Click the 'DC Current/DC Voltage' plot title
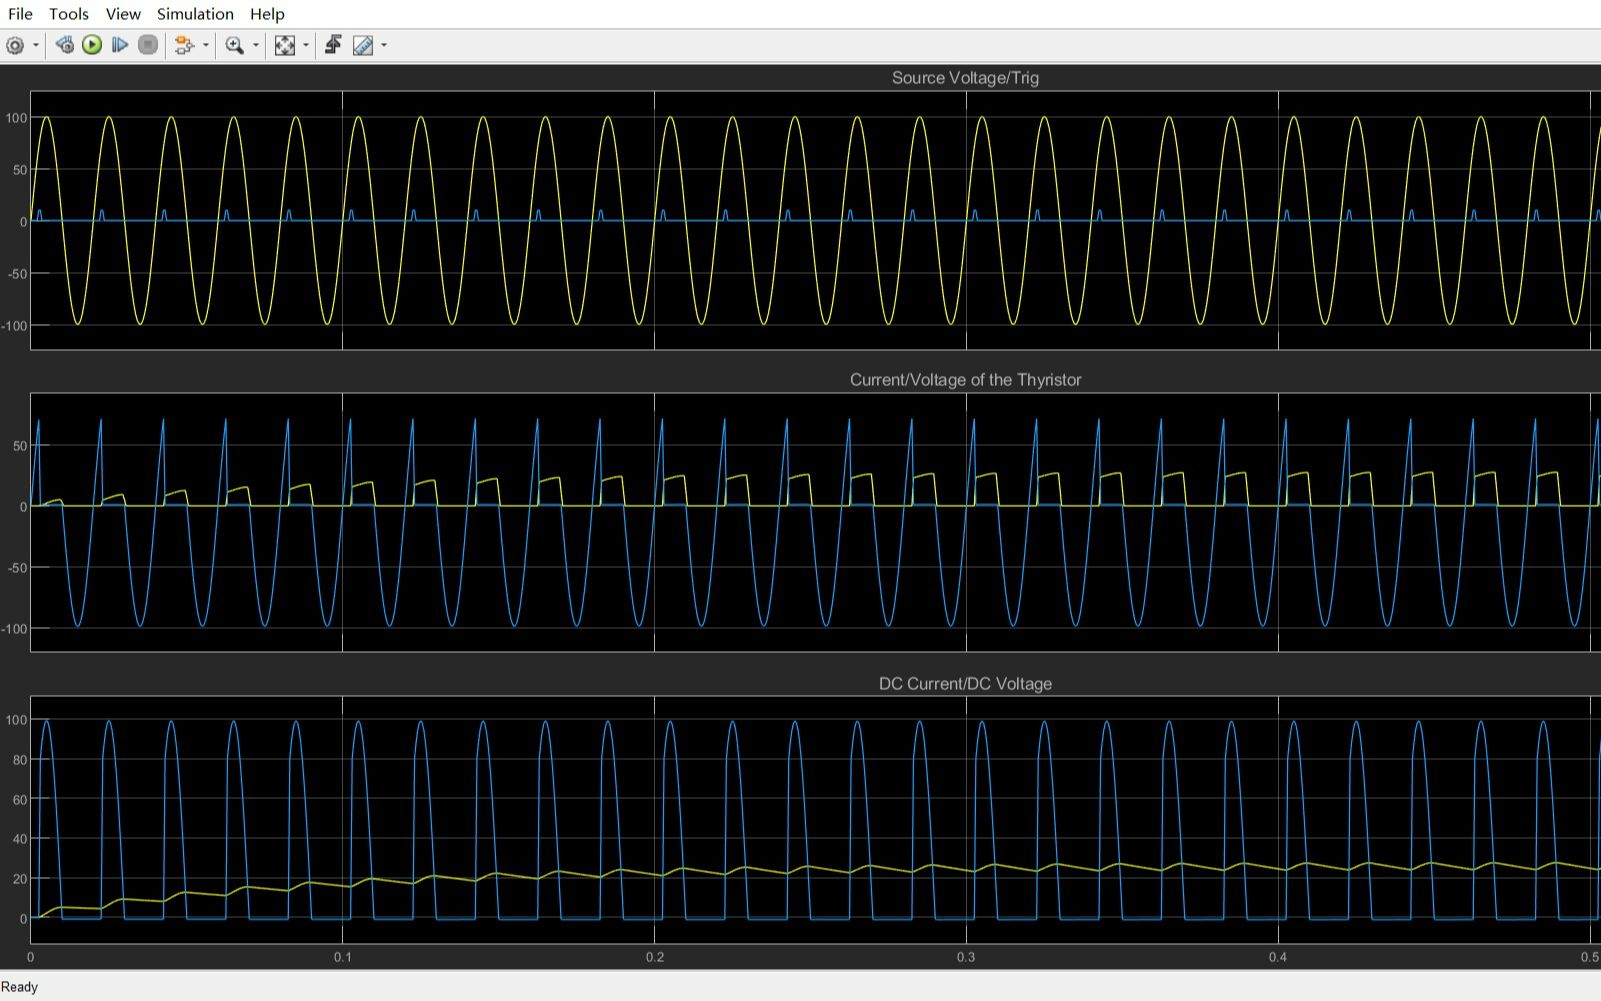Screen dimensions: 1601x1001 tap(965, 684)
